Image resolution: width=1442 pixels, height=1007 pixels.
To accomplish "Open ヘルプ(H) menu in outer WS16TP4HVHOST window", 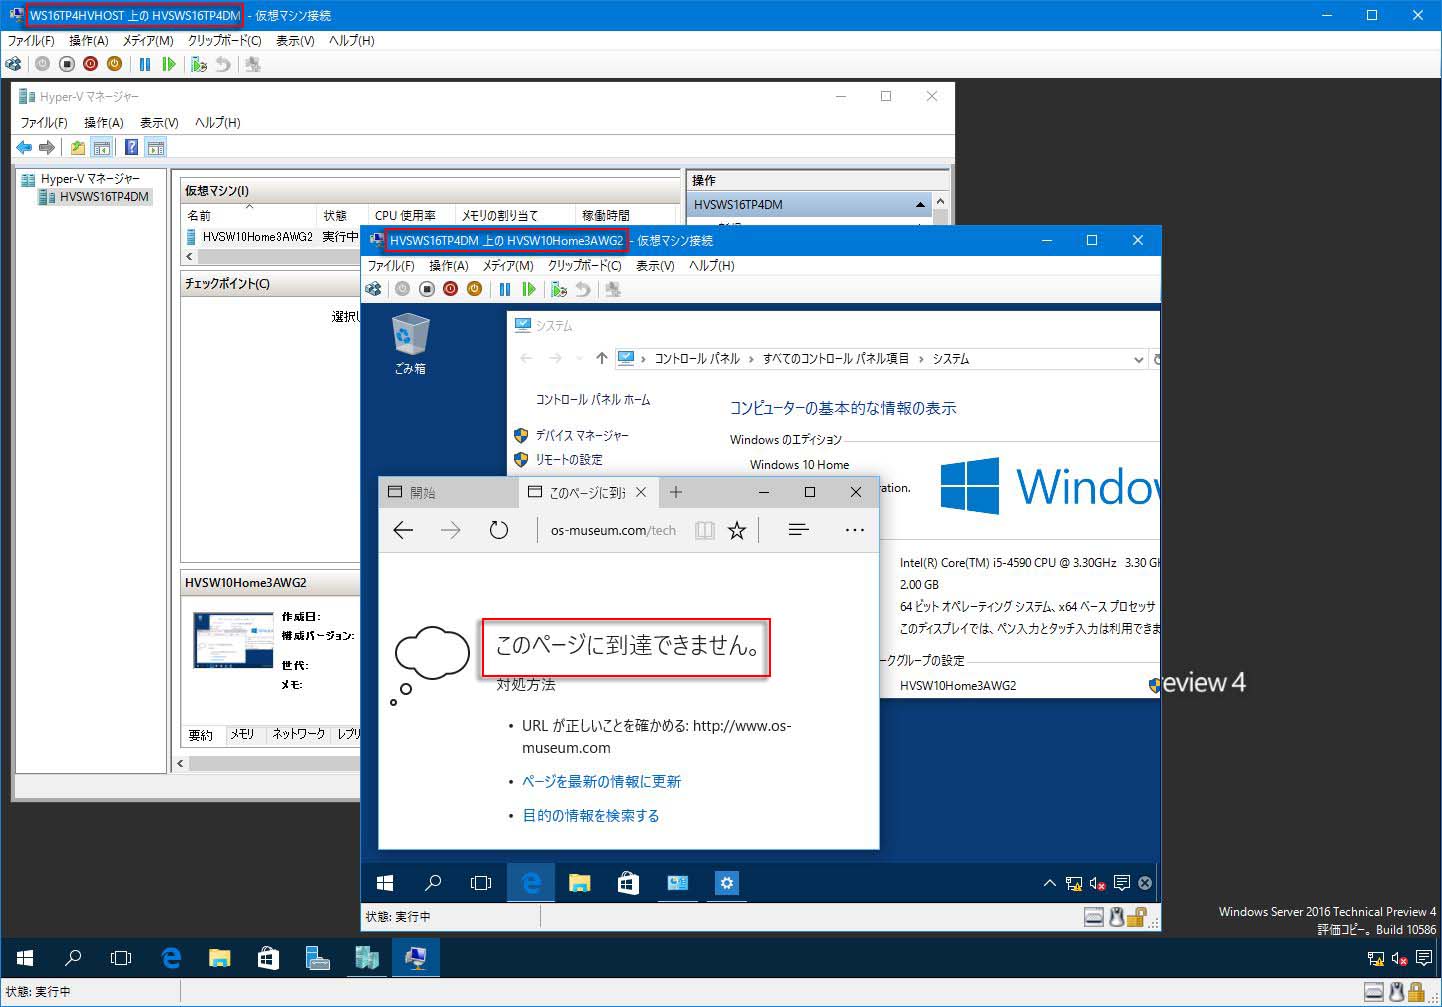I will (352, 41).
